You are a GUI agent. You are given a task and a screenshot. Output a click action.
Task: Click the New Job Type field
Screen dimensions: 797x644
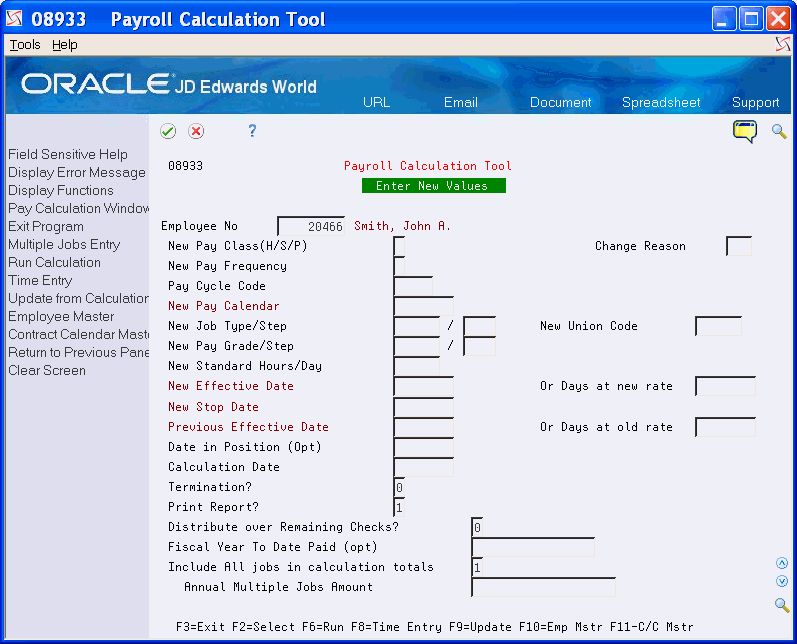pos(417,326)
